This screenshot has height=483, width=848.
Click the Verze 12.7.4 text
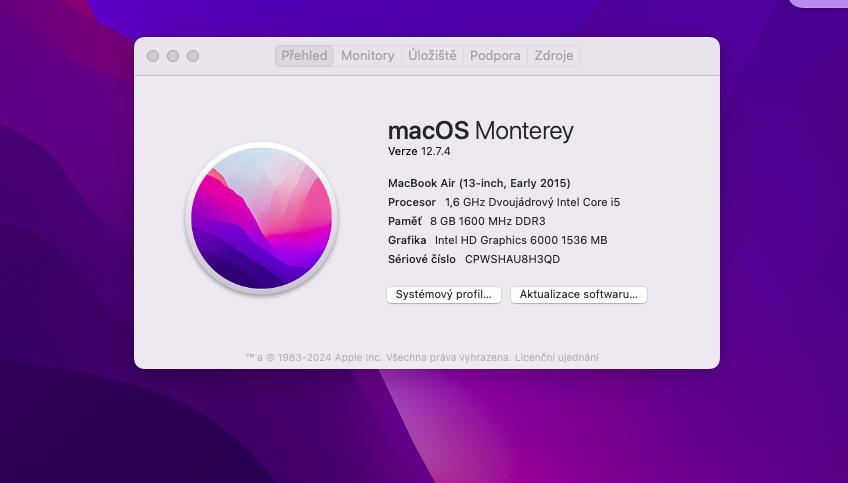point(419,151)
